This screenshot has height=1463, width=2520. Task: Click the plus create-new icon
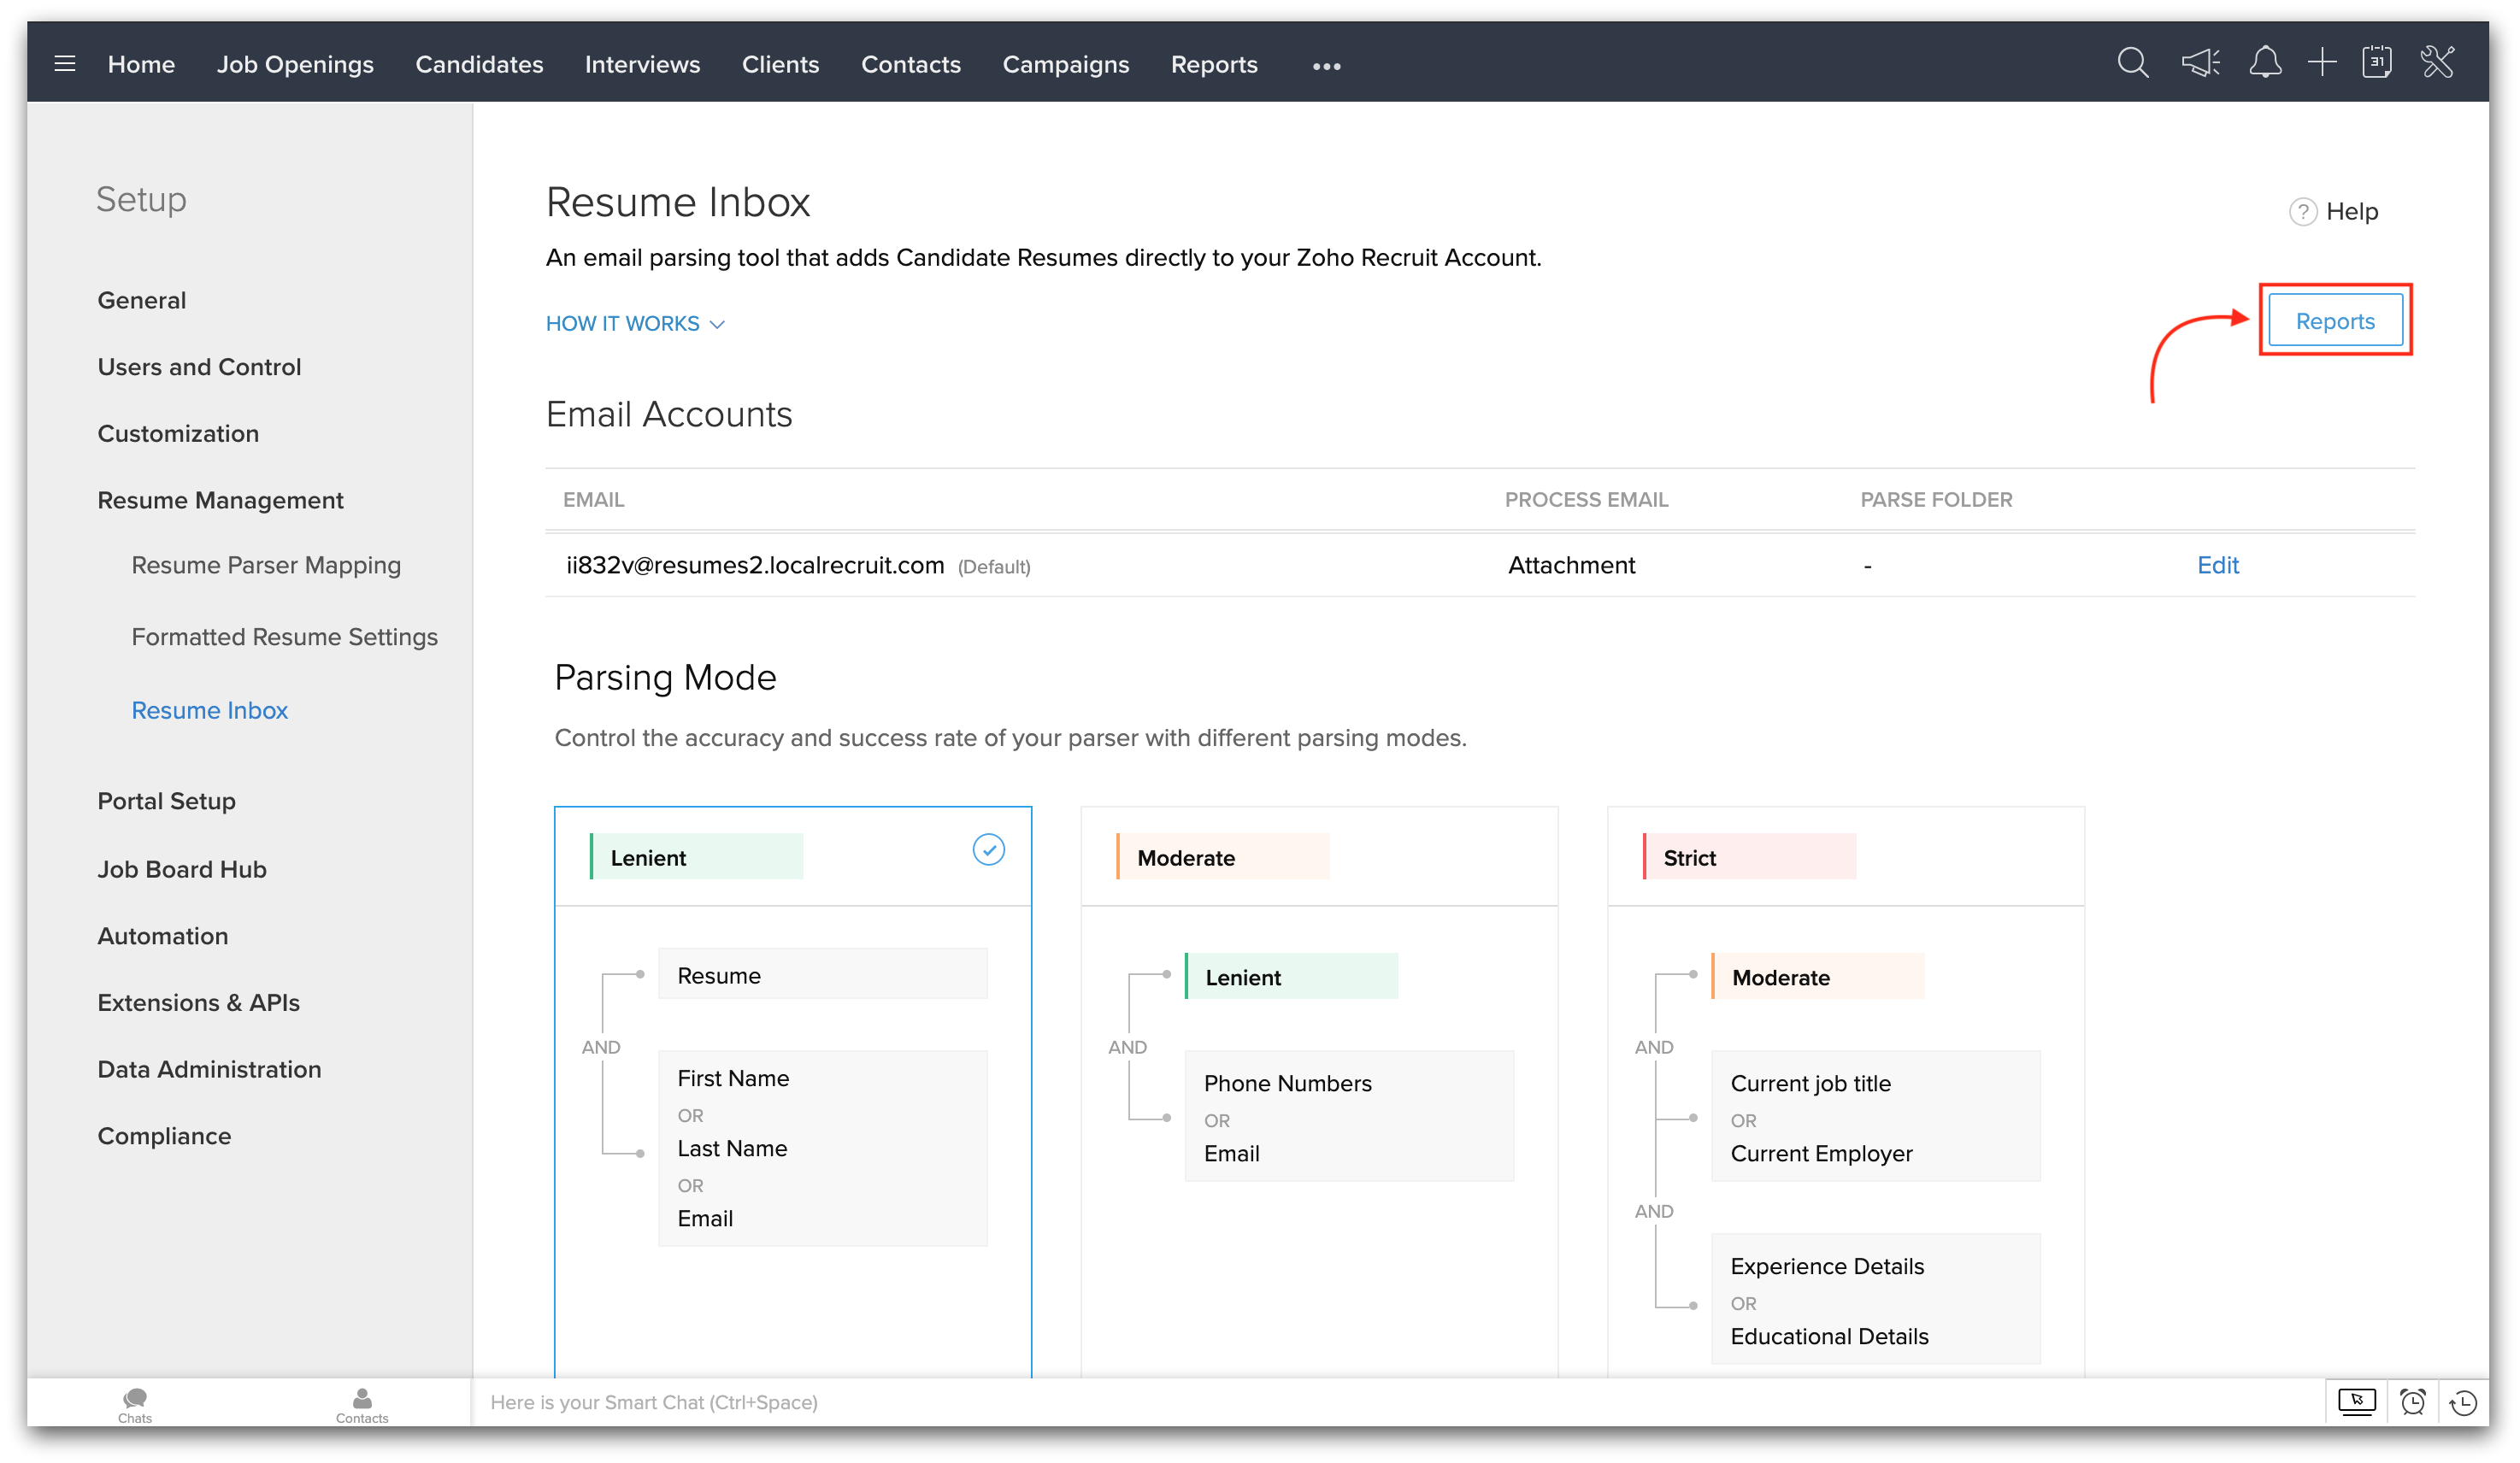click(2322, 63)
